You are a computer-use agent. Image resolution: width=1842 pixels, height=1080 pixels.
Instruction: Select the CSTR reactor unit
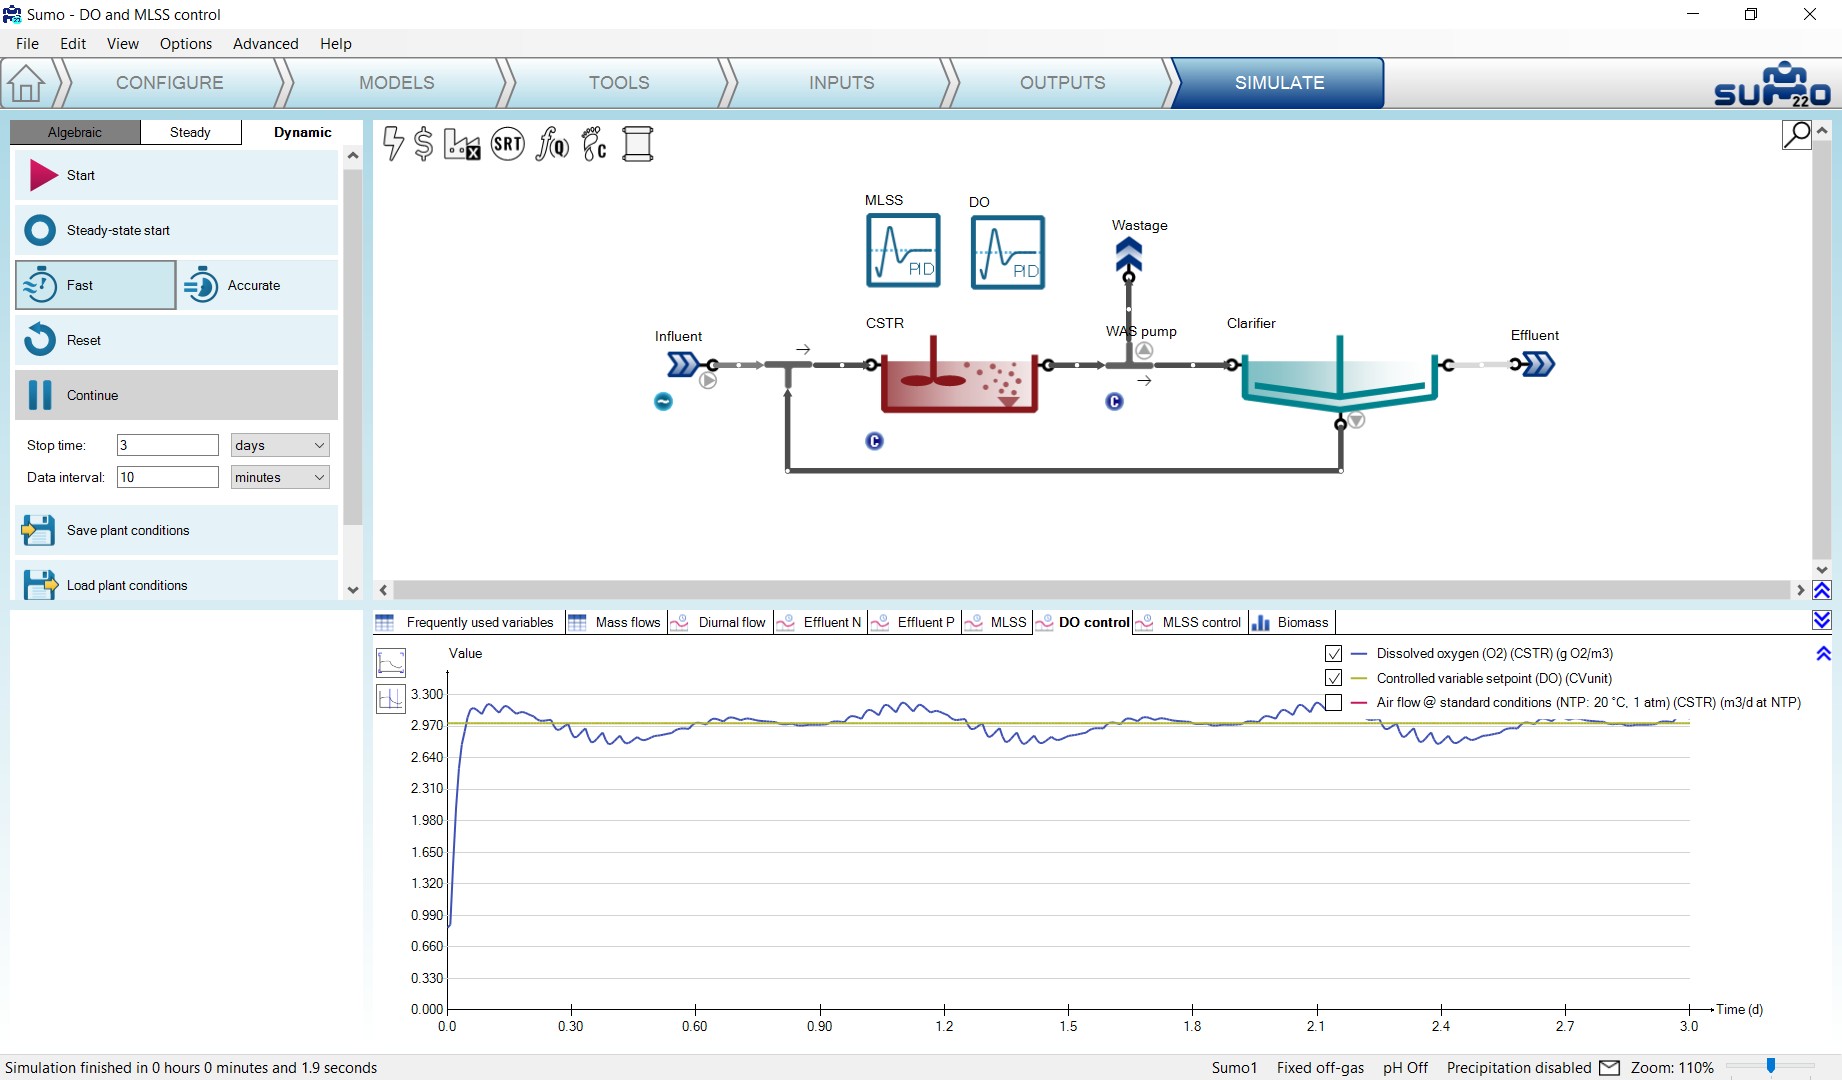(959, 375)
